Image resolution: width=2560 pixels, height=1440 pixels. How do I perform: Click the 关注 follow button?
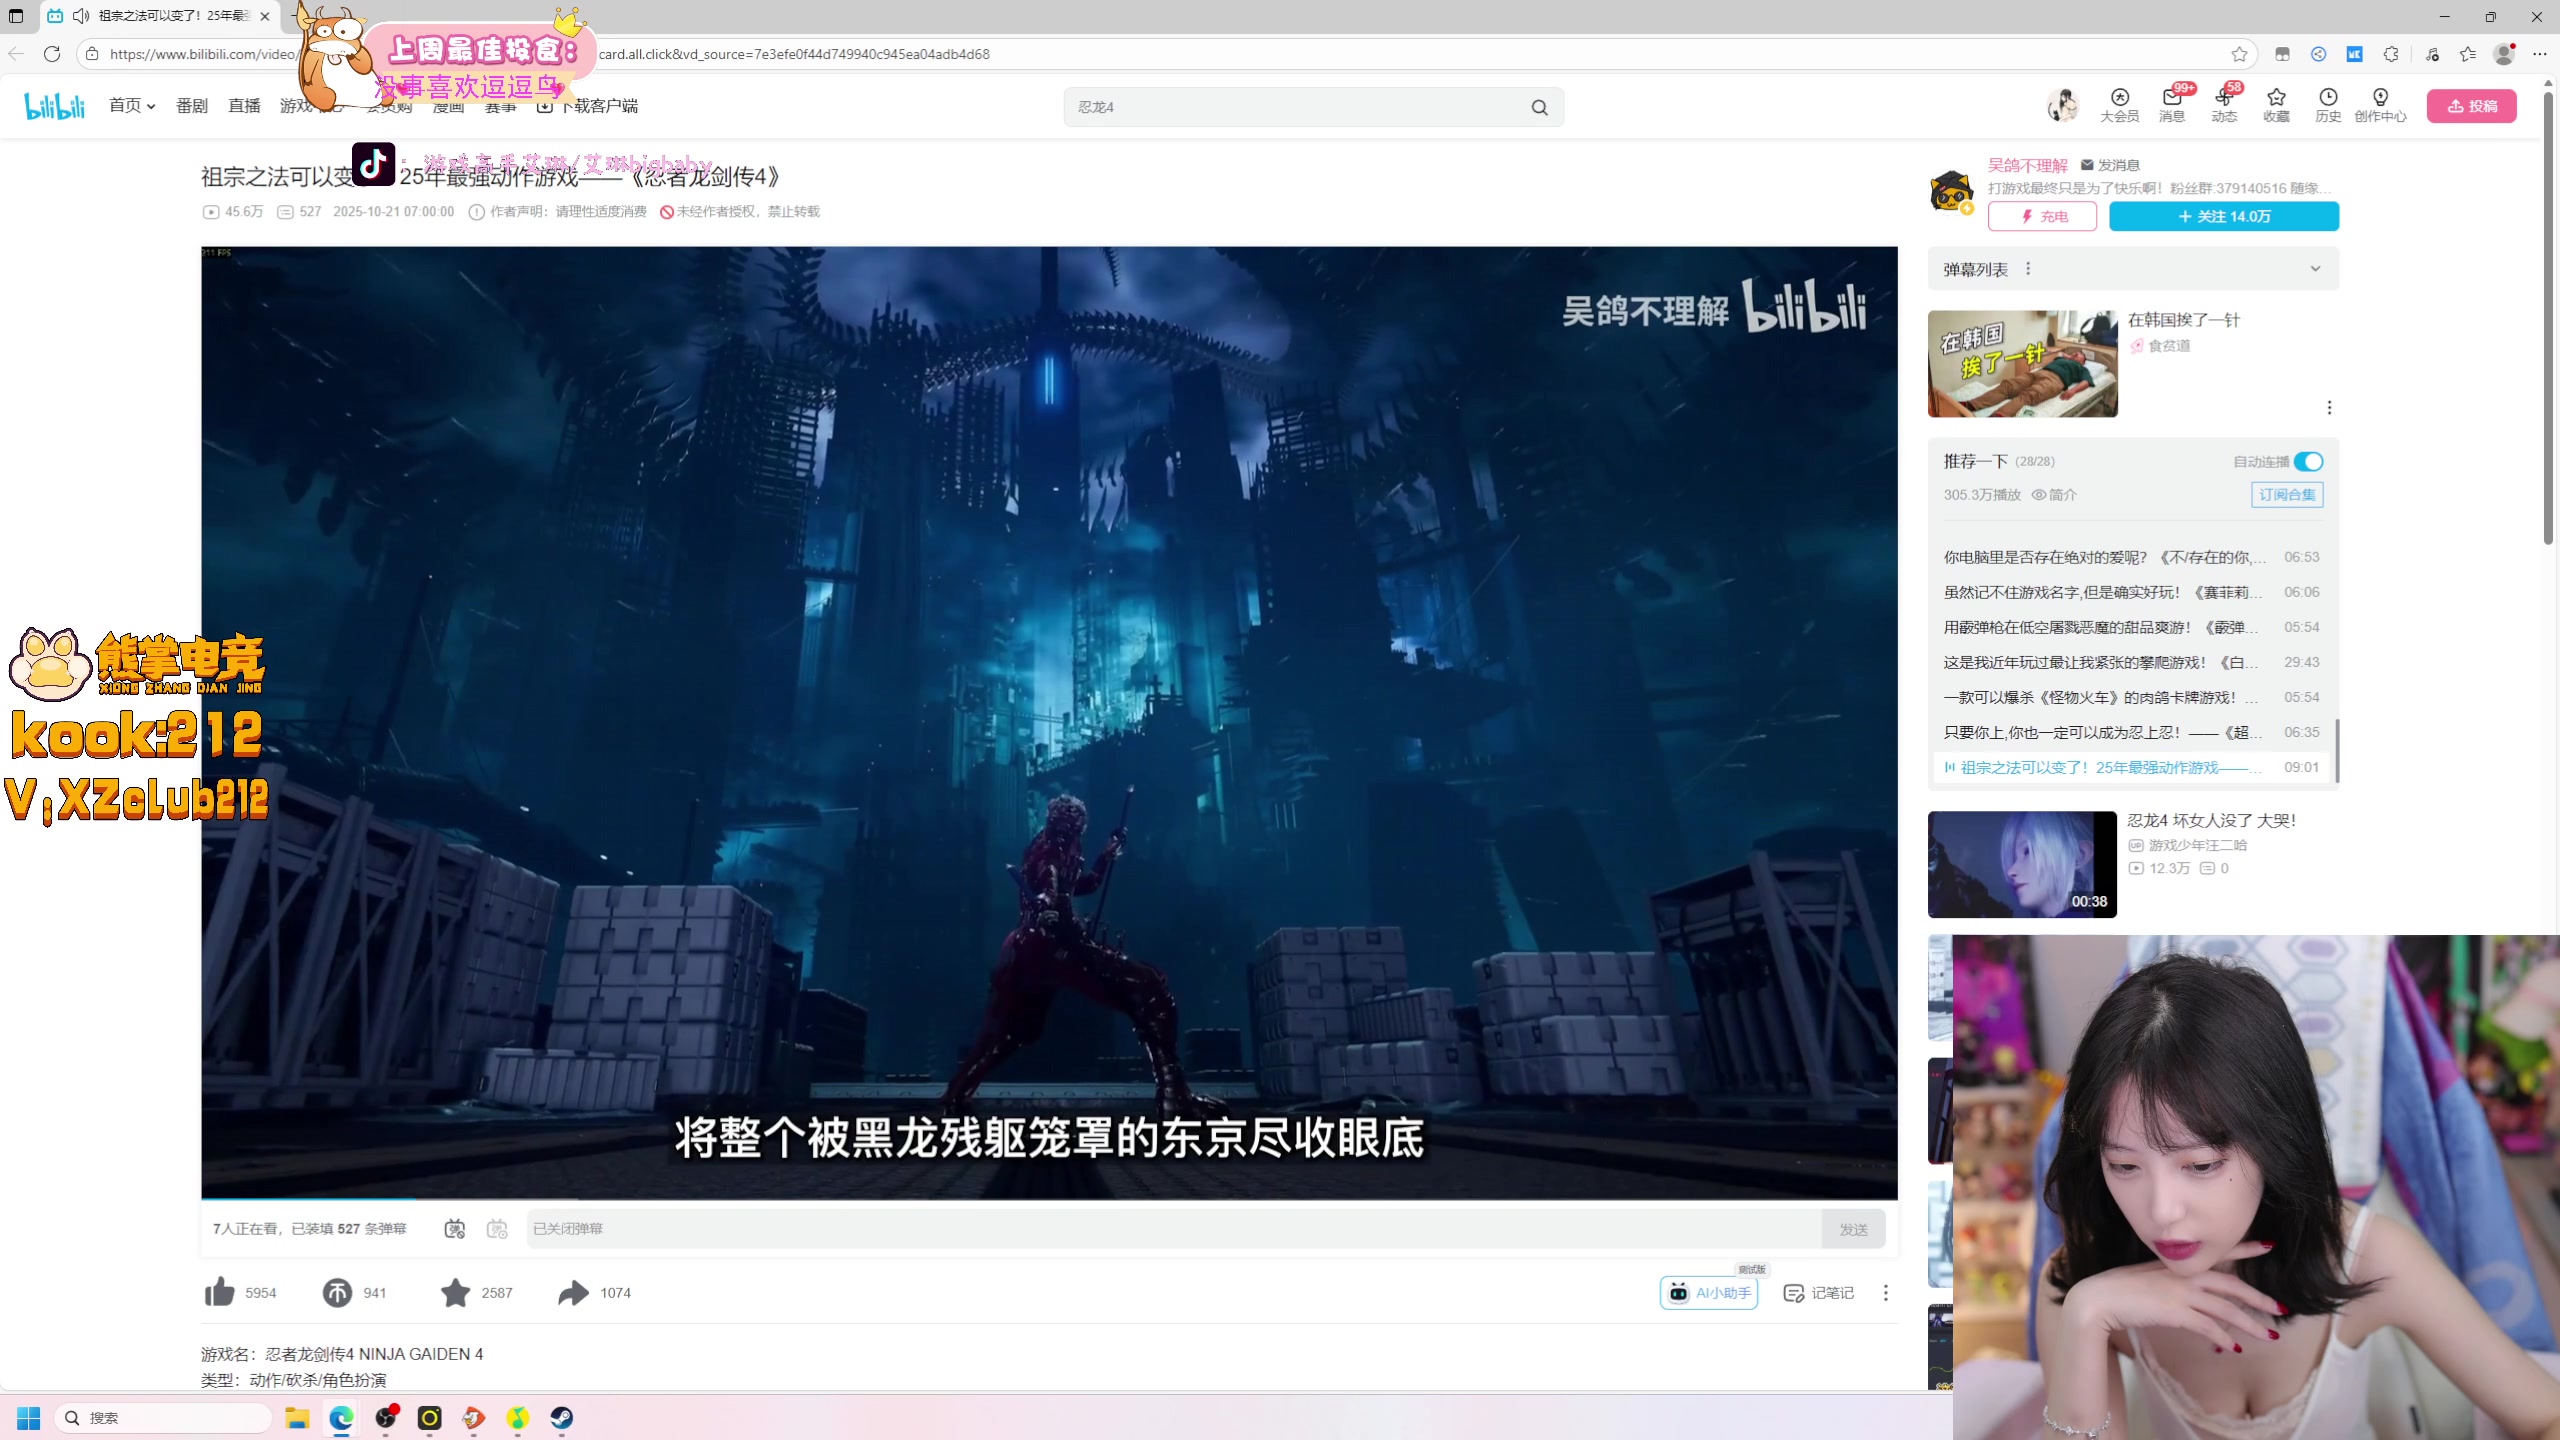pyautogui.click(x=2223, y=216)
